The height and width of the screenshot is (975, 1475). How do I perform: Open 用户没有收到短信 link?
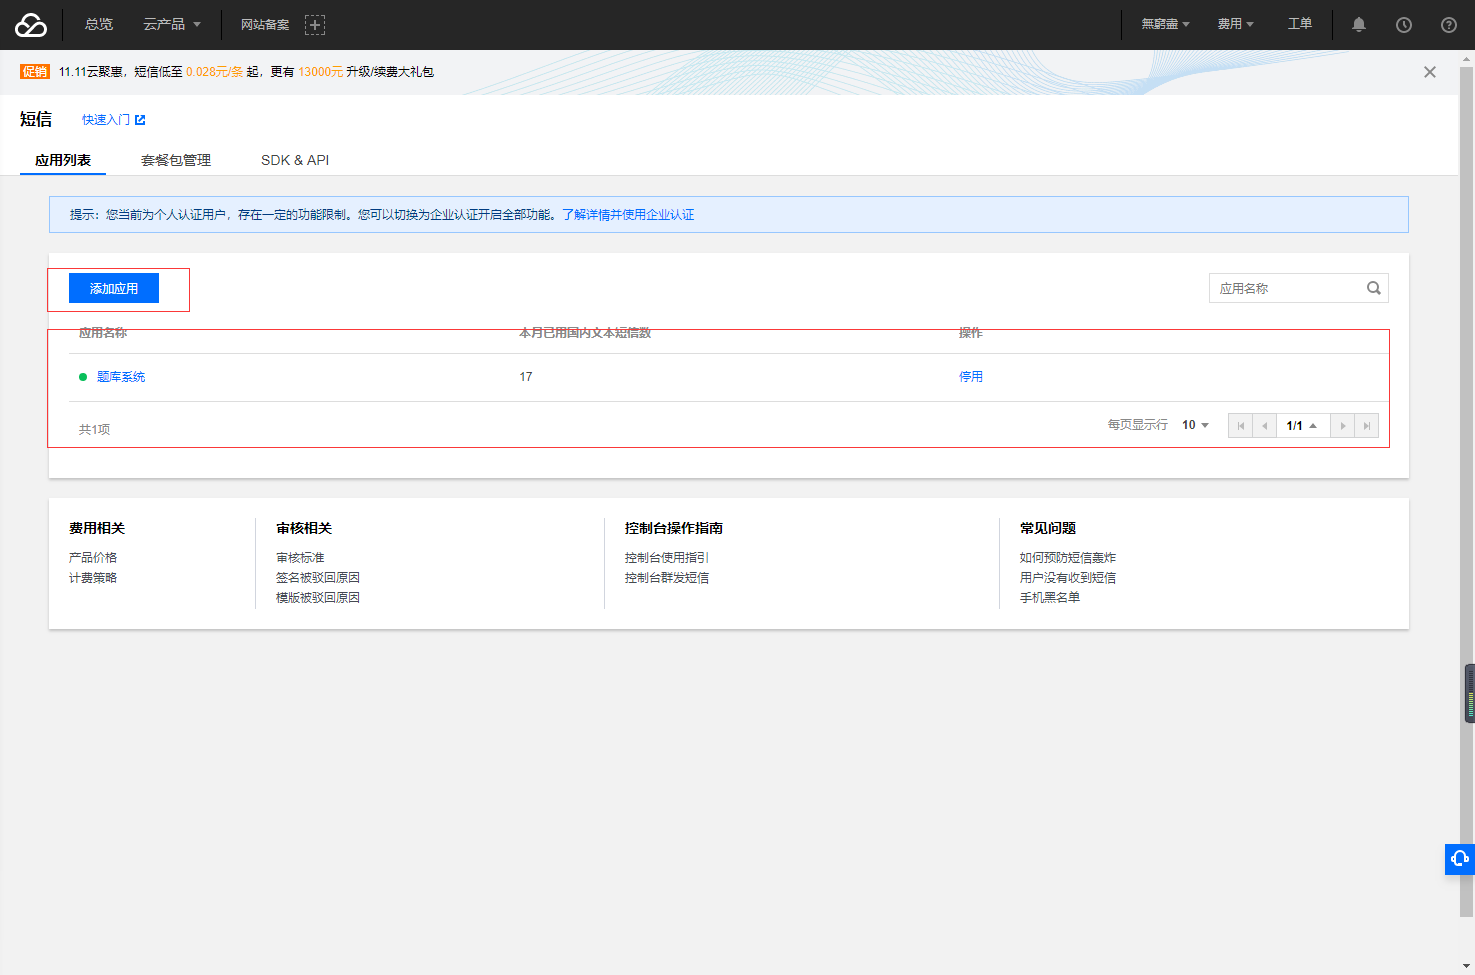[1068, 578]
